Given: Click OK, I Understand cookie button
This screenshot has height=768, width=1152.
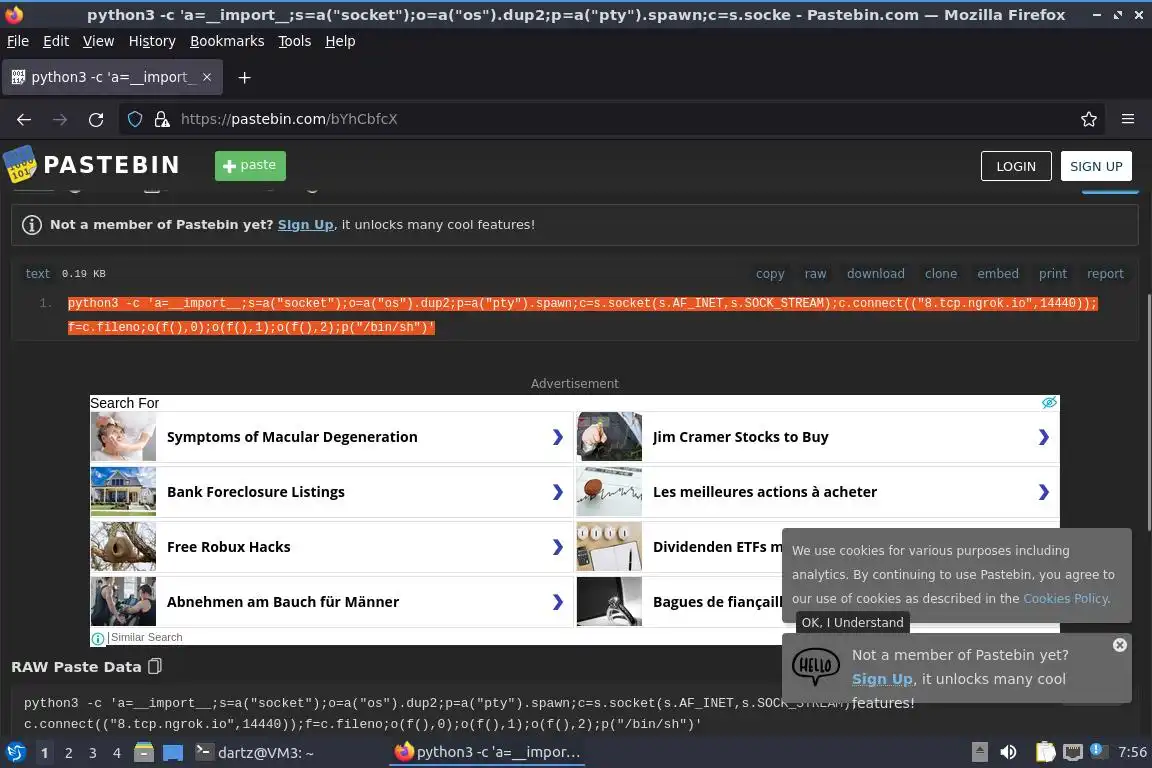Looking at the screenshot, I should point(852,622).
